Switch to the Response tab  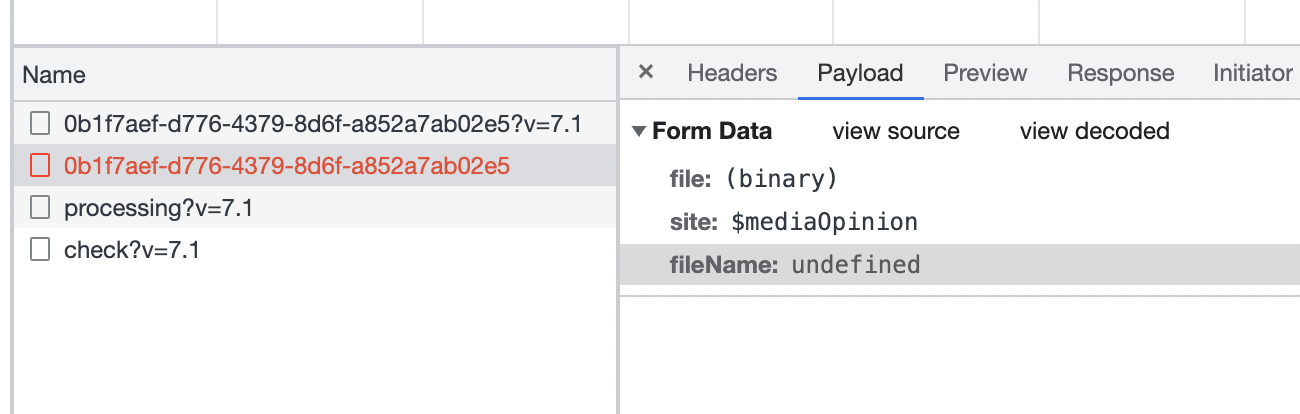click(x=1120, y=73)
